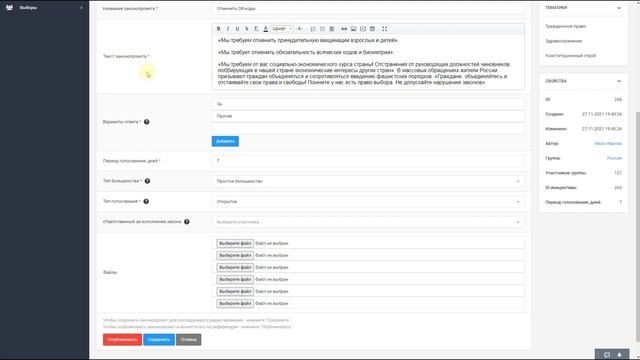
Task: Click the second 'Выберите файл' button
Action: (x=235, y=255)
